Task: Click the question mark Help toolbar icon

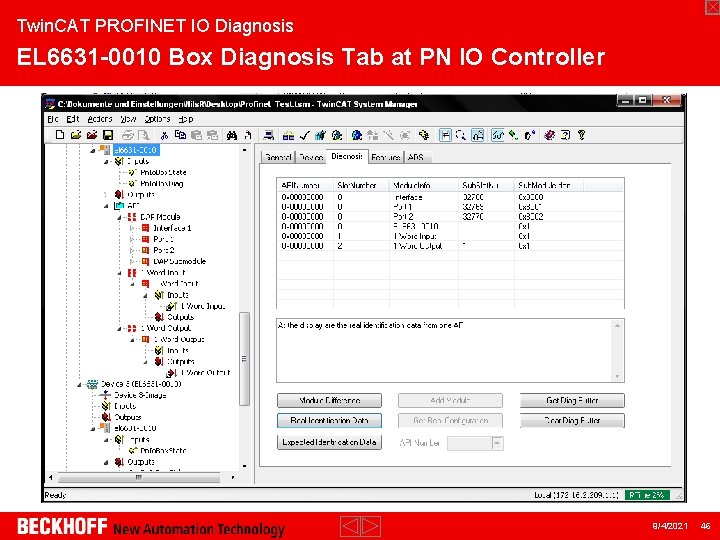Action: (581, 135)
